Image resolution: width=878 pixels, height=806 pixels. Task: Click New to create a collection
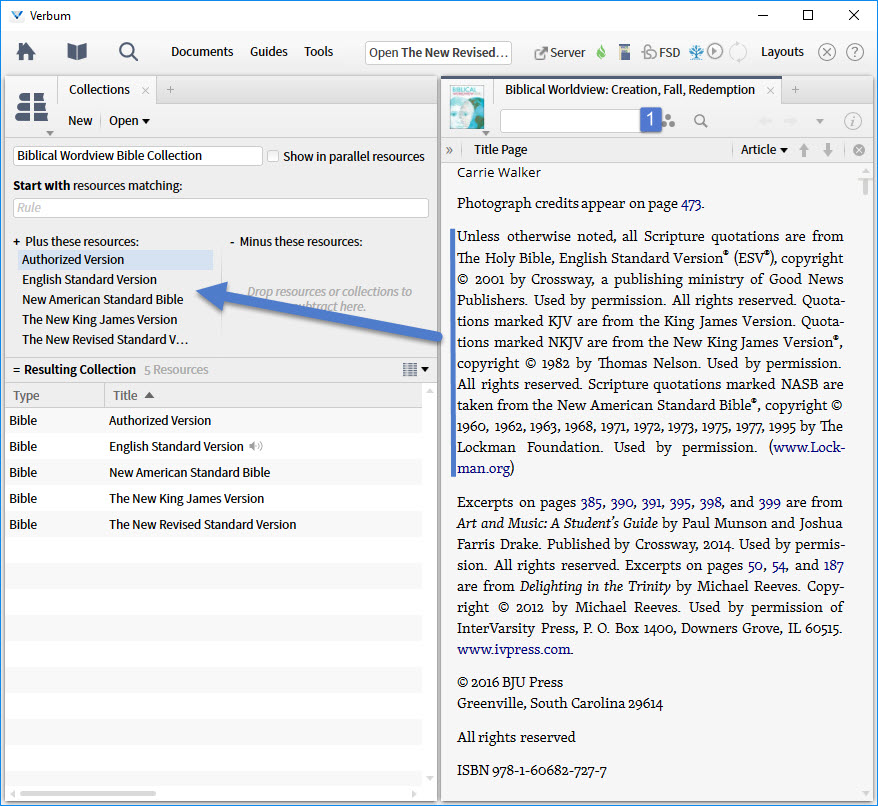[x=80, y=121]
